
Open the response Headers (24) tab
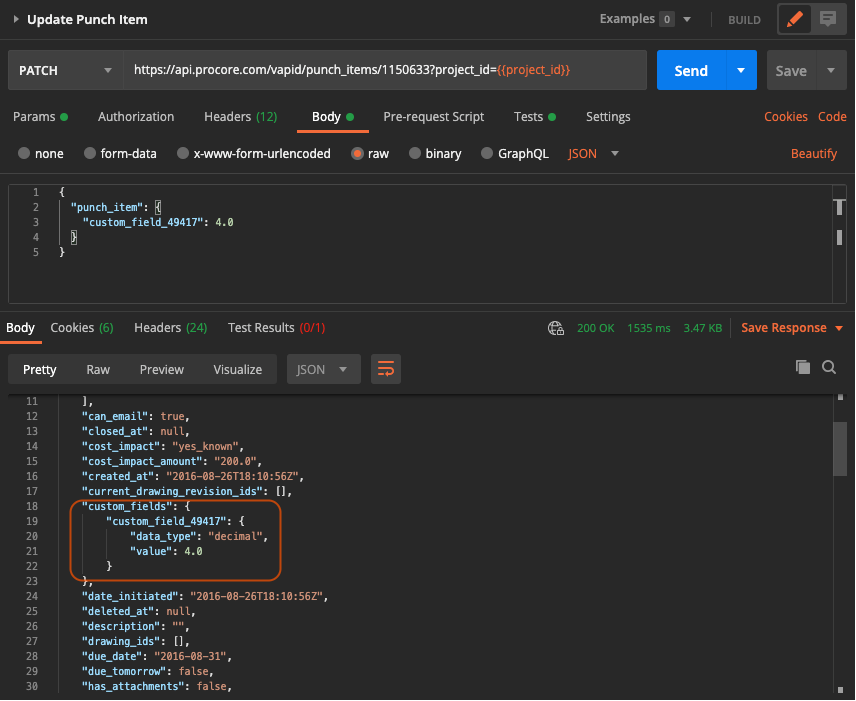170,328
